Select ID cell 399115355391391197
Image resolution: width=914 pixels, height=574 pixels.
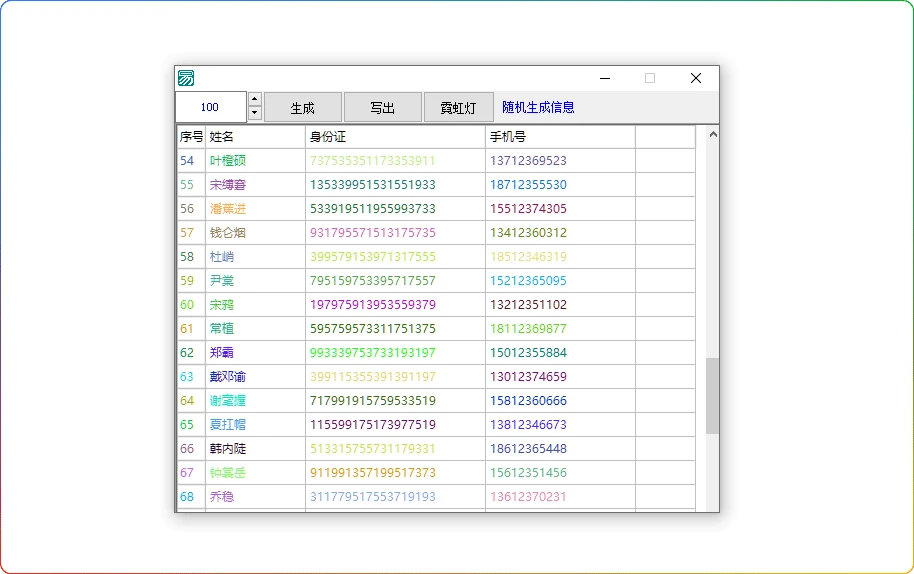point(395,376)
